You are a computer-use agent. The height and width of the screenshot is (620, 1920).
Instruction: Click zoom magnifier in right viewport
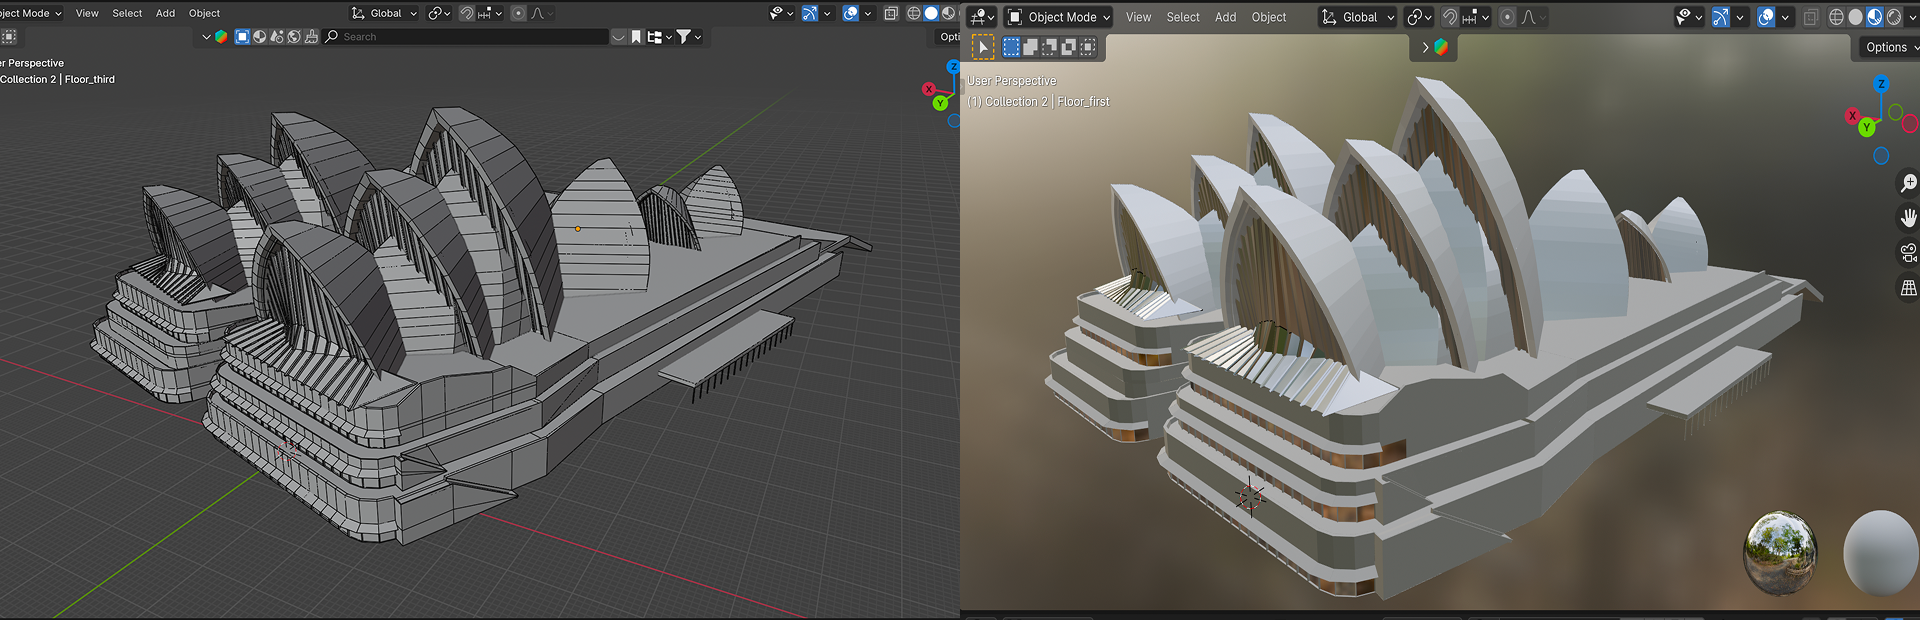coord(1908,183)
